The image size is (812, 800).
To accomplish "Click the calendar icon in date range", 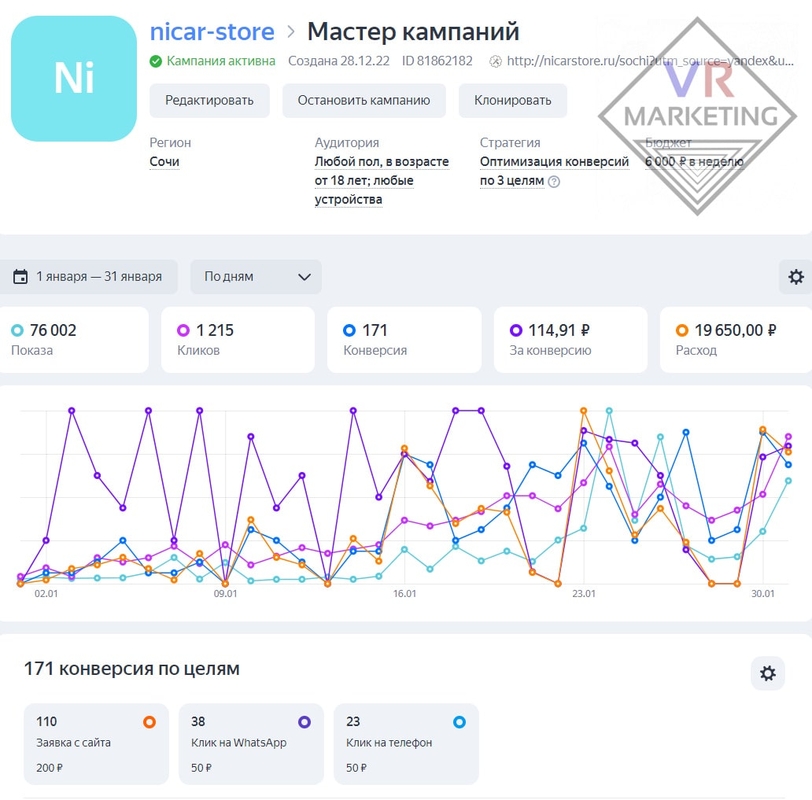I will pos(20,277).
